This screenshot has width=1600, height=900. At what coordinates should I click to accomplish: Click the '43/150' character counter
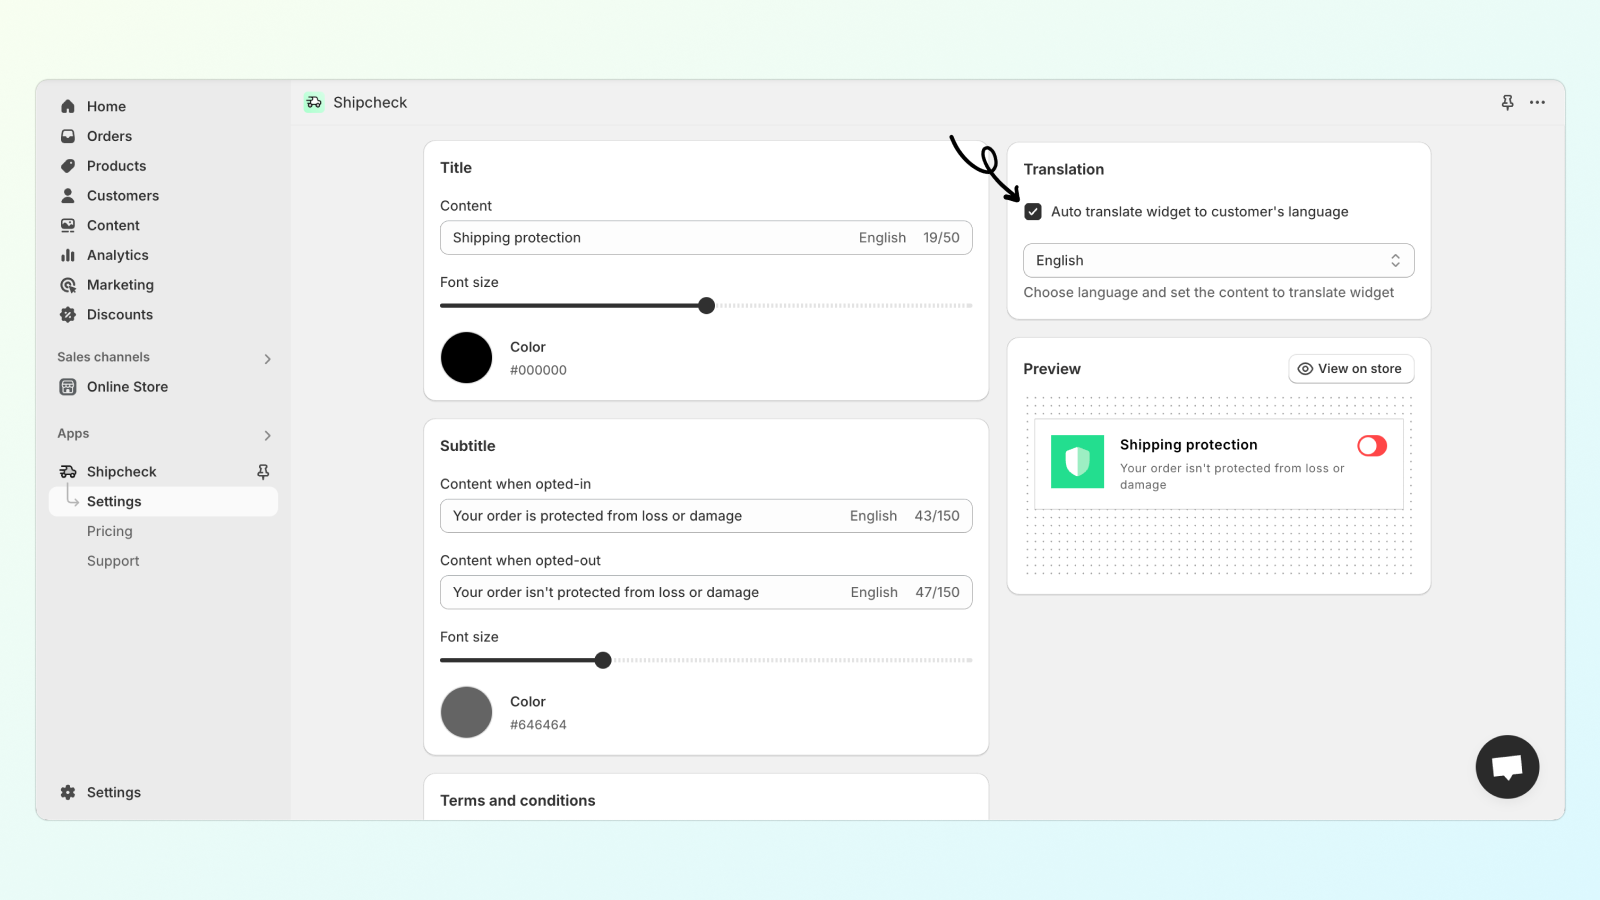pos(937,516)
